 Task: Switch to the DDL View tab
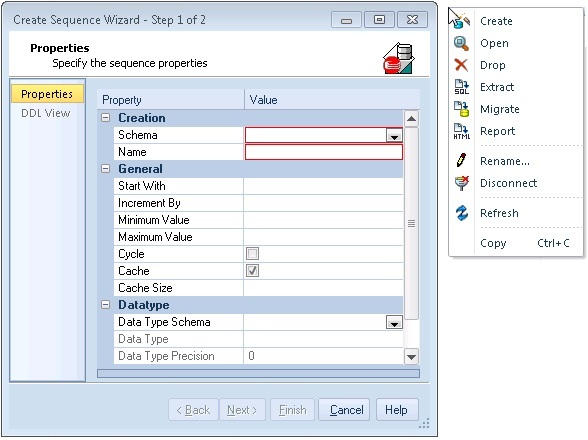(46, 113)
